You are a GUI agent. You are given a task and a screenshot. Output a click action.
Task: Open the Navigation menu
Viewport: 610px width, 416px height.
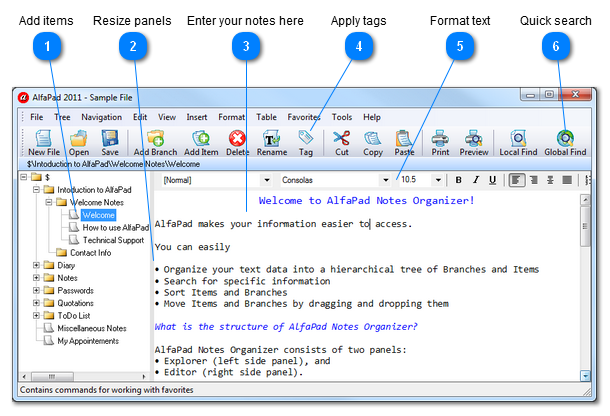pyautogui.click(x=102, y=117)
